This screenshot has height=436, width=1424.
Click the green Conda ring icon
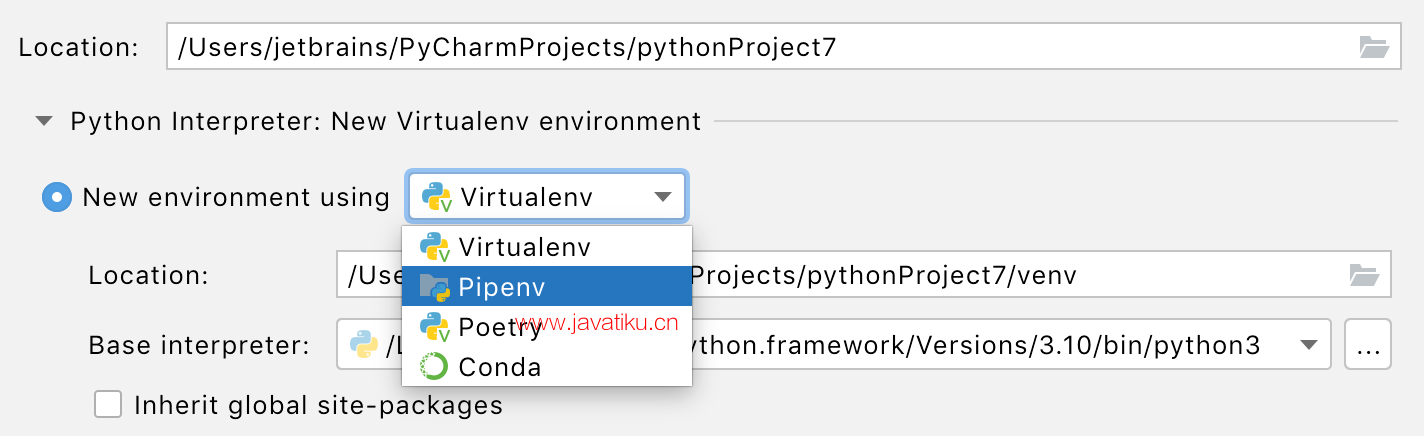pos(435,367)
